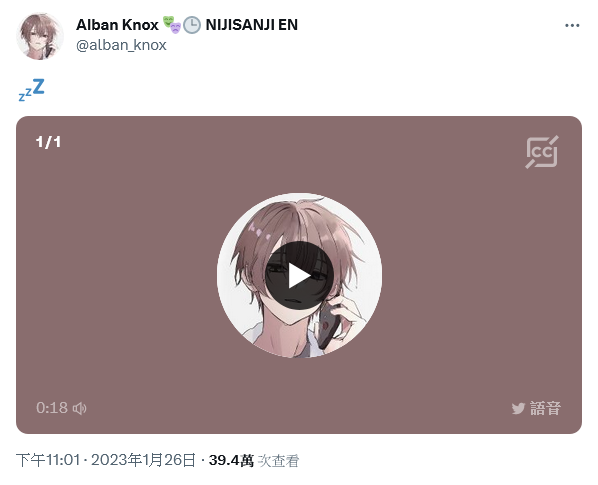View the 39.4萬 view count
Viewport: 598px width, 485px height.
231,460
